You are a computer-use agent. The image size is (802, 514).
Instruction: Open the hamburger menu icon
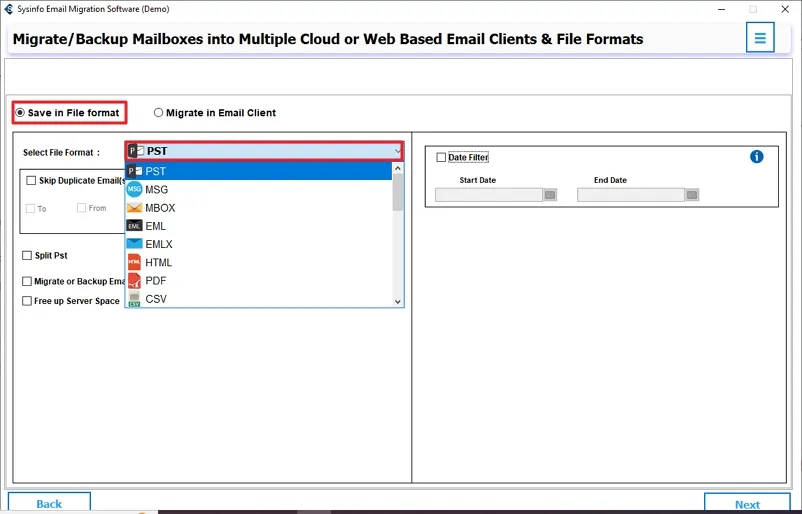pos(760,38)
